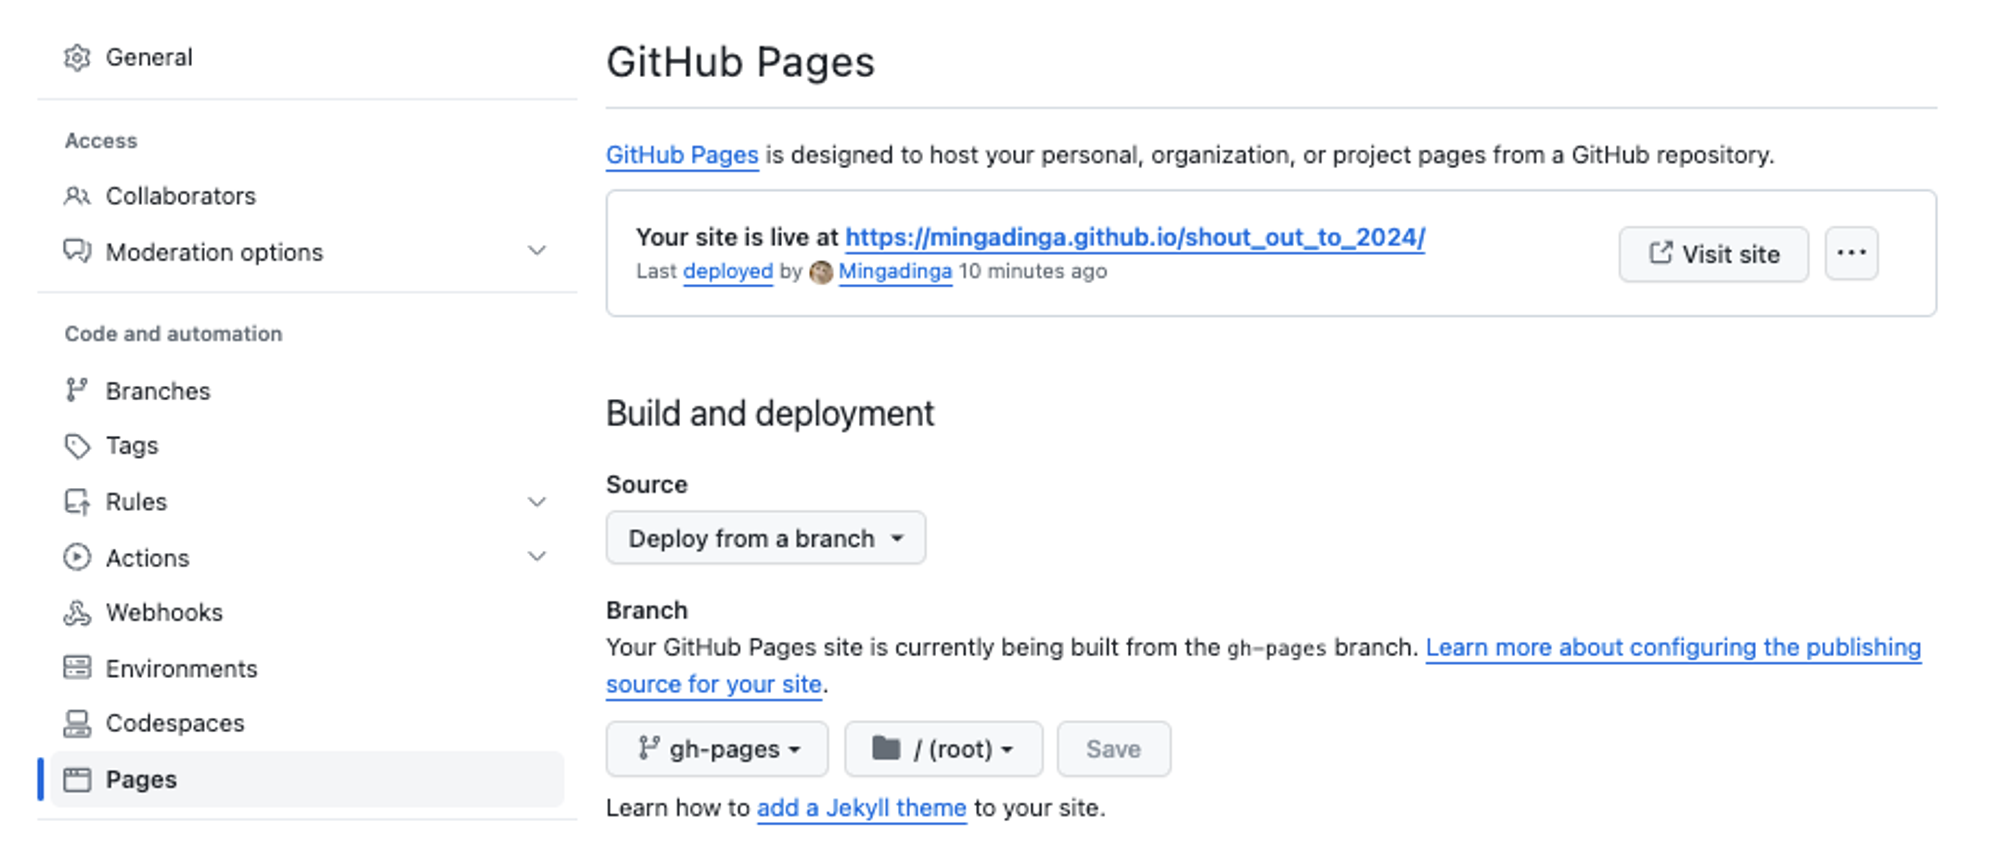
Task: Click the Collaborators people icon
Action: pos(77,196)
